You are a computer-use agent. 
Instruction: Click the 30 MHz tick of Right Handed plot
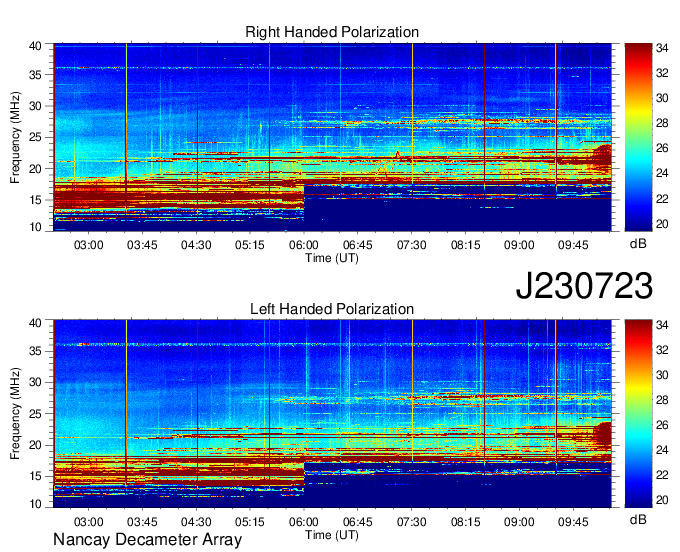coord(35,106)
